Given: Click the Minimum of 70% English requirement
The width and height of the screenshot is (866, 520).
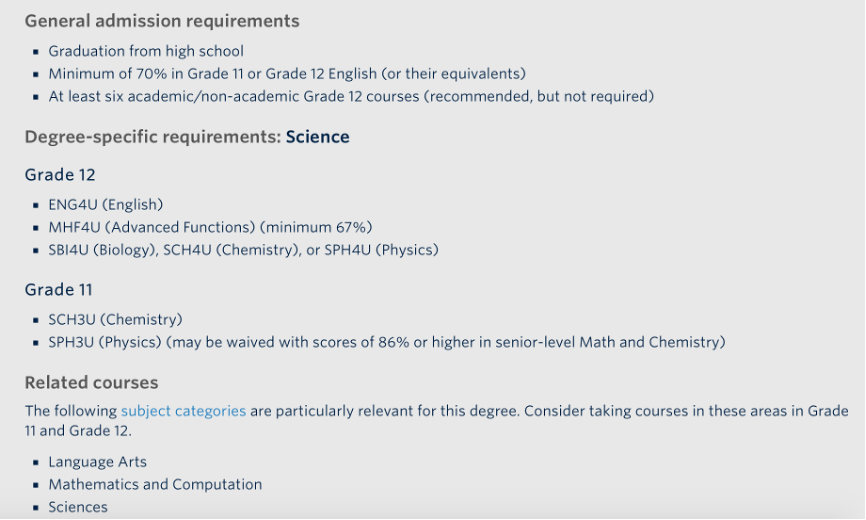Looking at the screenshot, I should 287,74.
